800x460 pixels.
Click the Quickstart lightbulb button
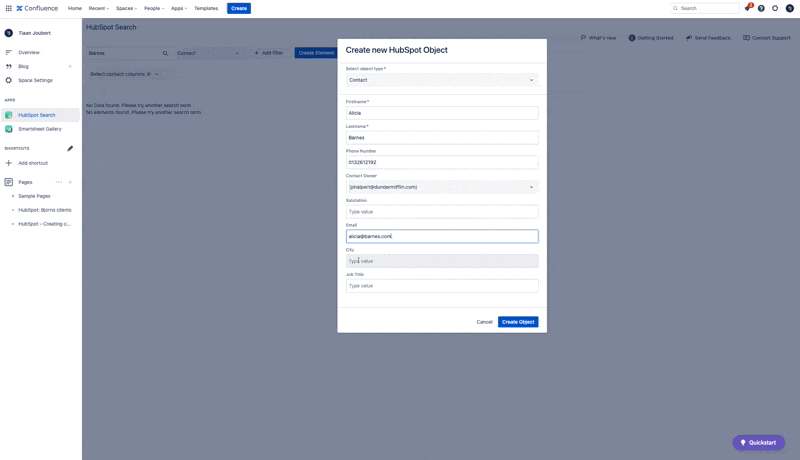pos(759,443)
